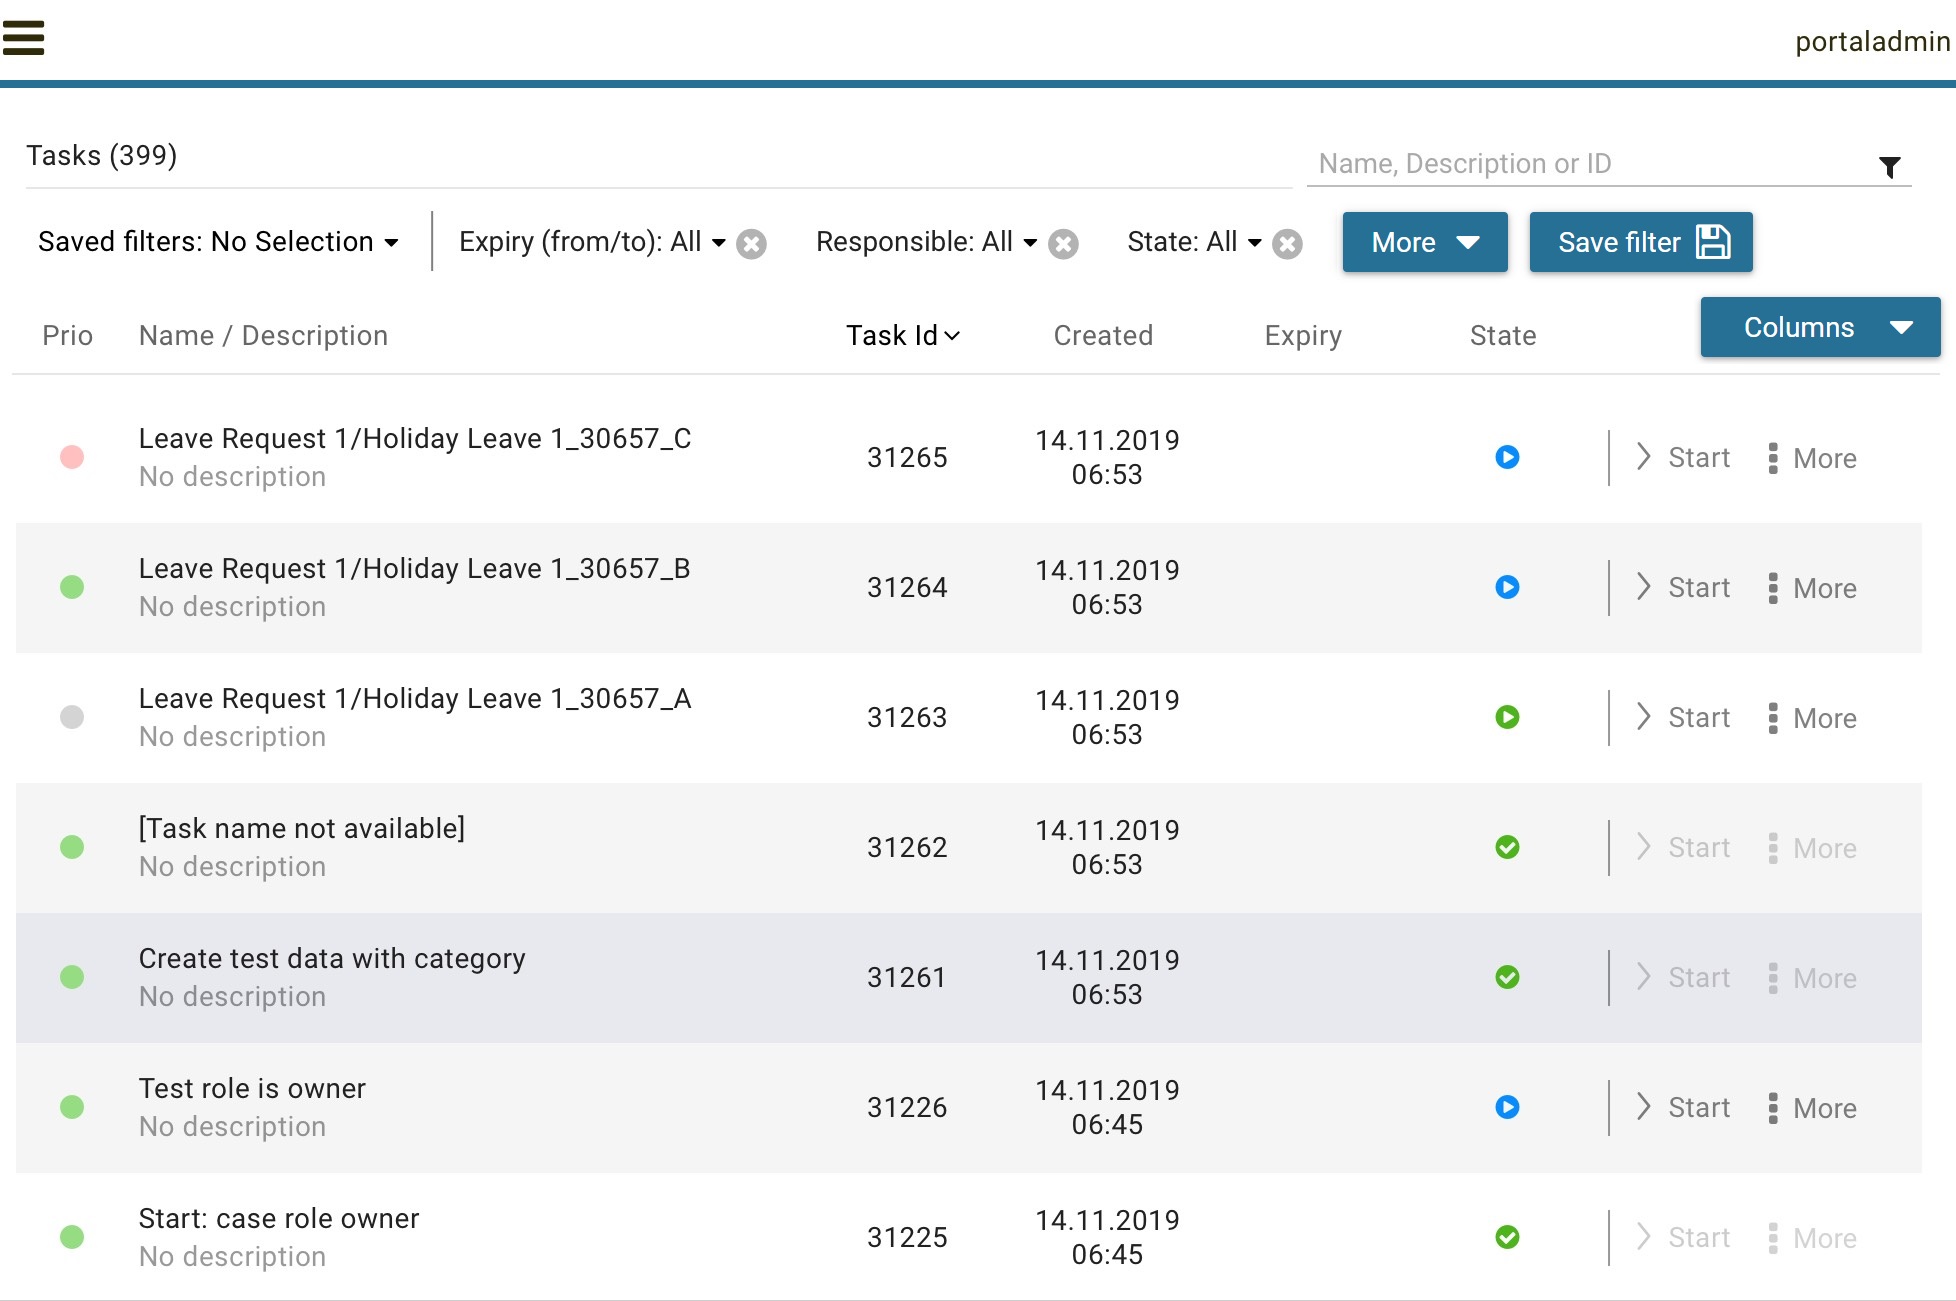Click red priority dot of task 31265
The height and width of the screenshot is (1301, 1956).
point(72,457)
